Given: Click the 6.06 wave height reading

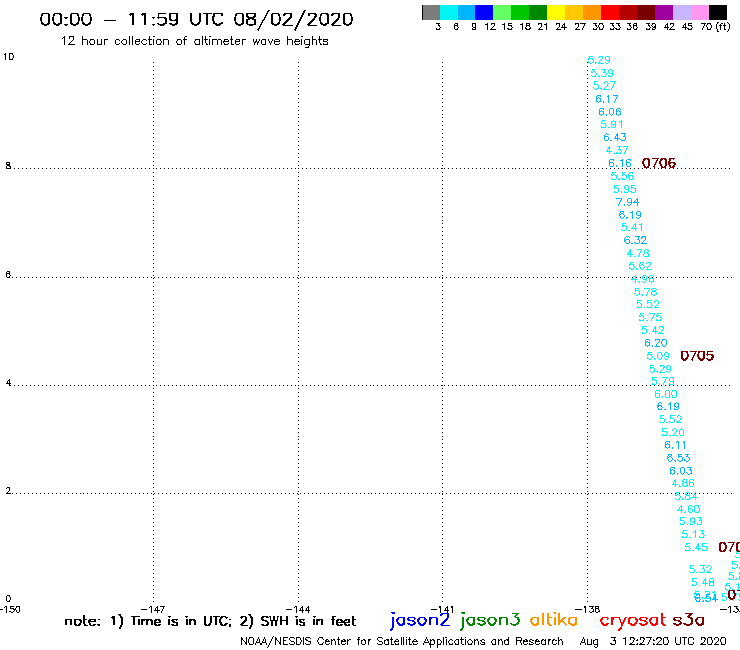Looking at the screenshot, I should (610, 112).
